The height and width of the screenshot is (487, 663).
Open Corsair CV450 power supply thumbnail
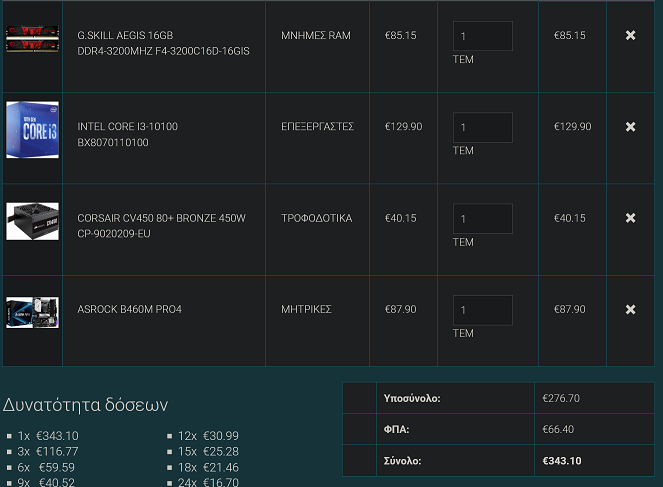33,222
